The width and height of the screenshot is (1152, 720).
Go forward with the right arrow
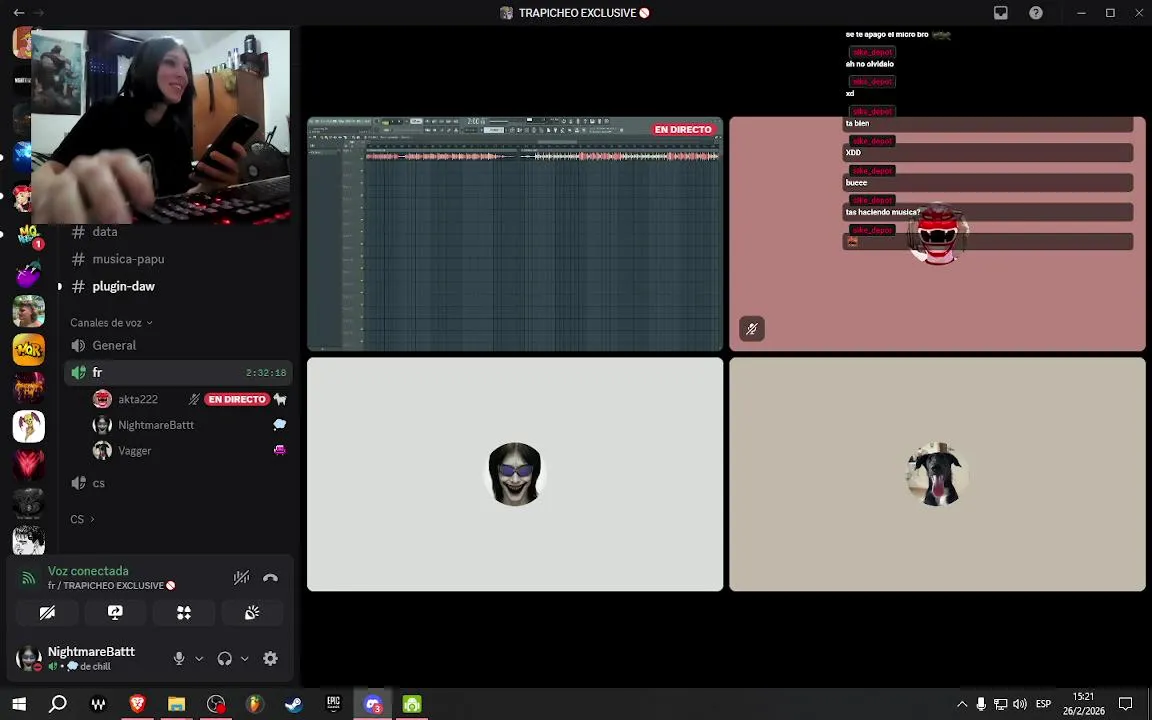point(38,12)
